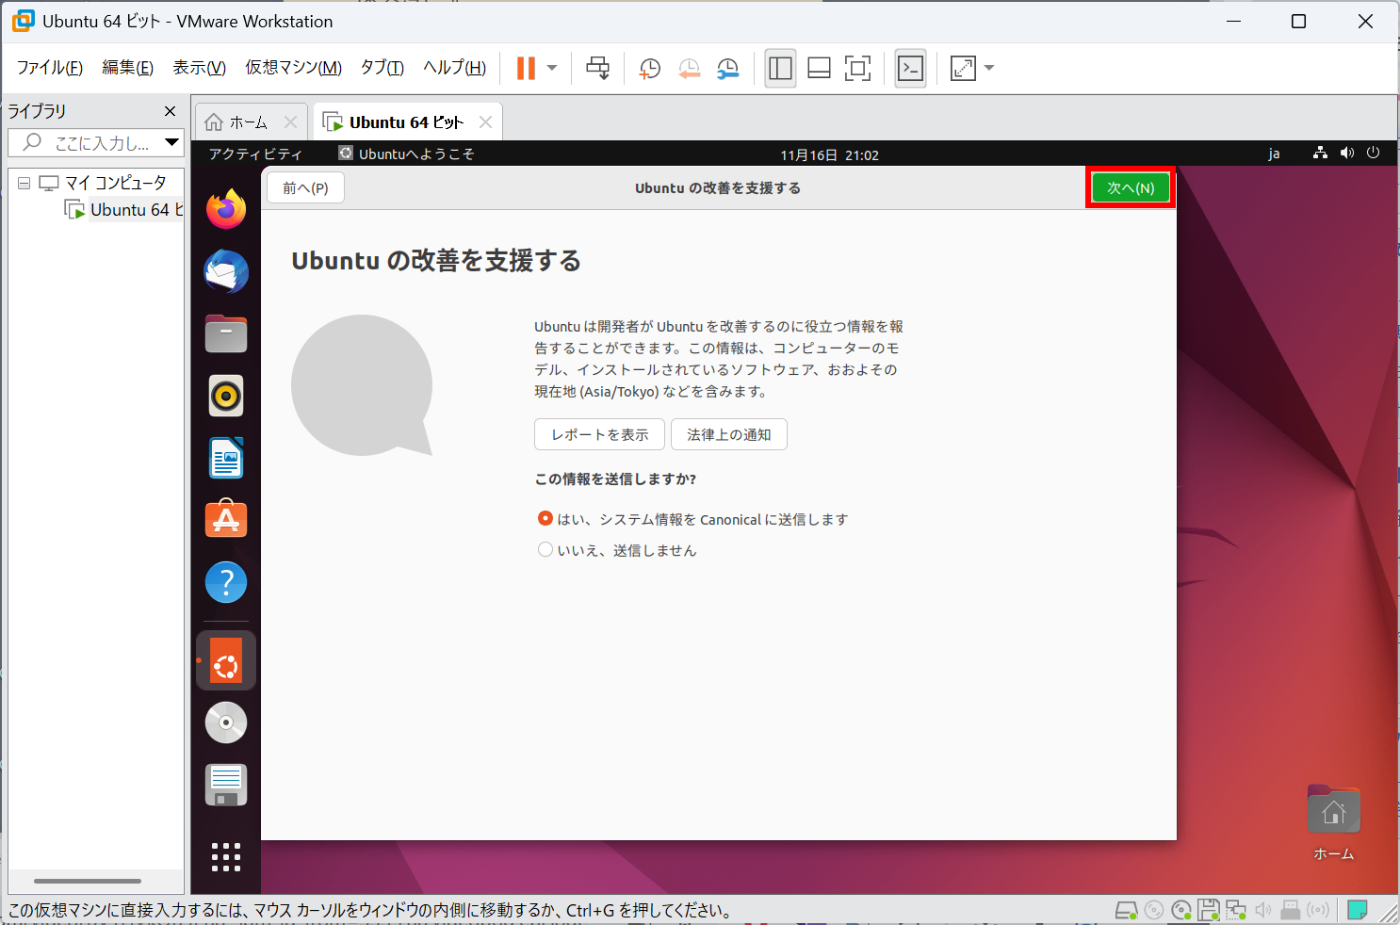The width and height of the screenshot is (1400, 925).
Task: Toggle the thumbnail bar view icon
Action: point(819,68)
